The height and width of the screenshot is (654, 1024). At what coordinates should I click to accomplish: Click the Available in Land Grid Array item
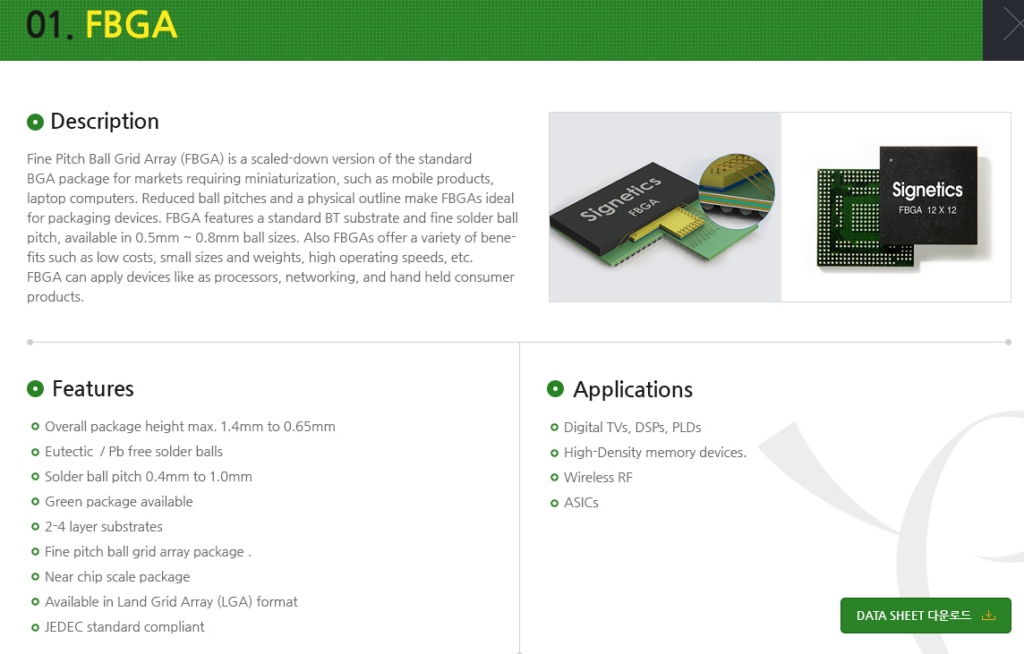coord(171,602)
